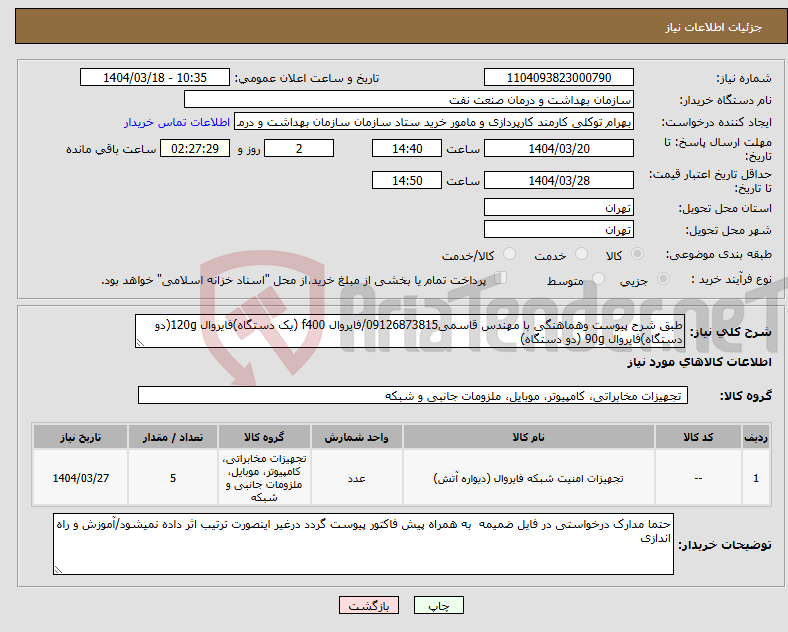Click the need number field 1104093823000790

click(x=558, y=77)
